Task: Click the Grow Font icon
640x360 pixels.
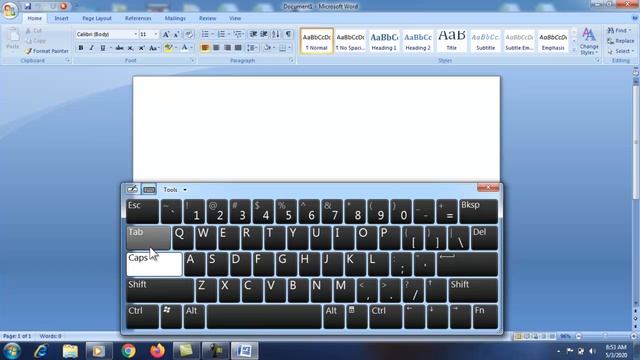Action: (166, 34)
